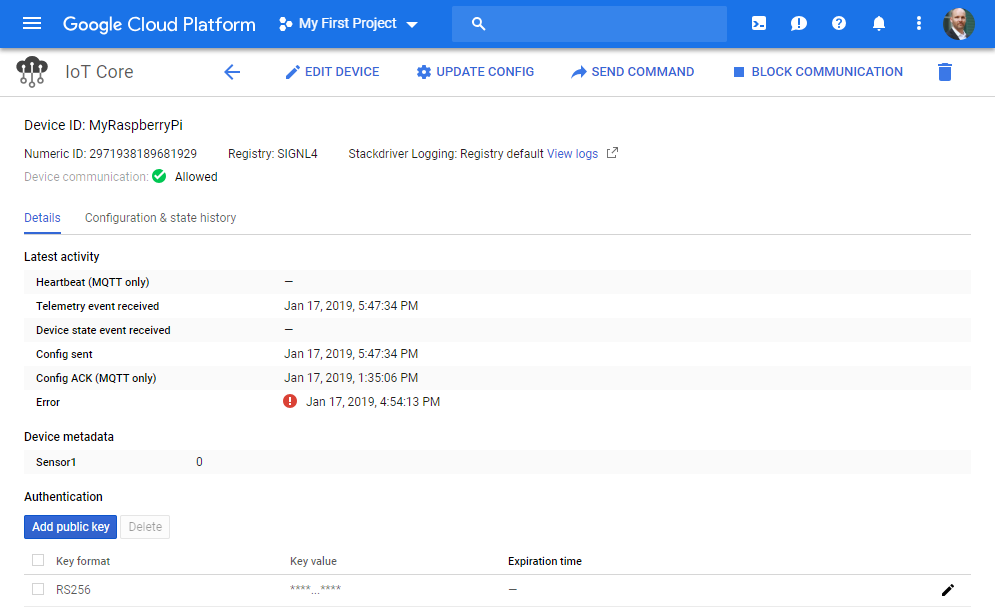Screen dimensions: 995x612
Task: Click the Key format column header
Action: coord(82,561)
